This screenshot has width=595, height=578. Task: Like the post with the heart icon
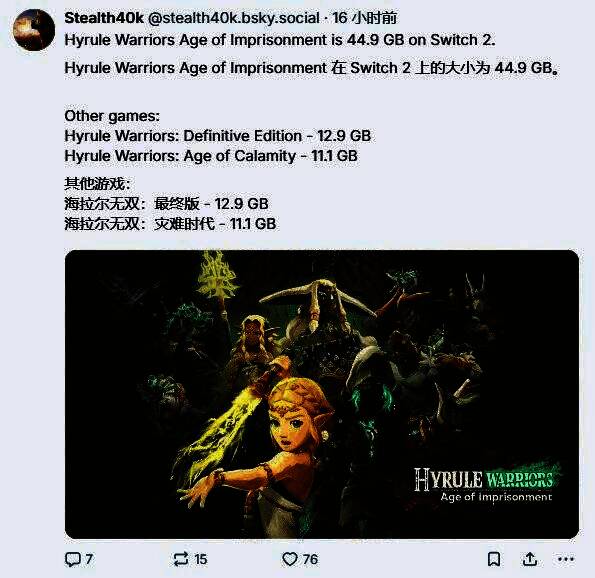[290, 559]
